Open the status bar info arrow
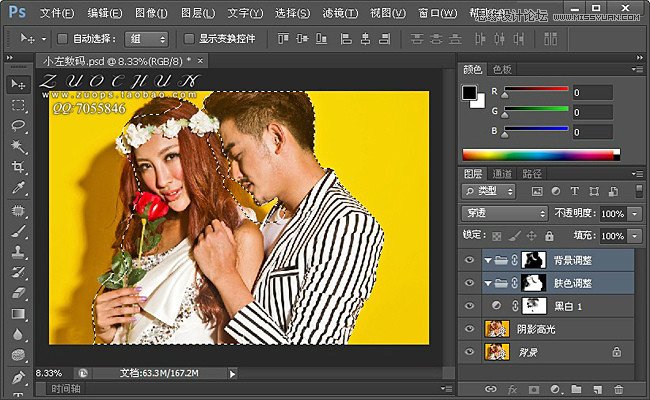650x400 pixels. click(x=232, y=374)
